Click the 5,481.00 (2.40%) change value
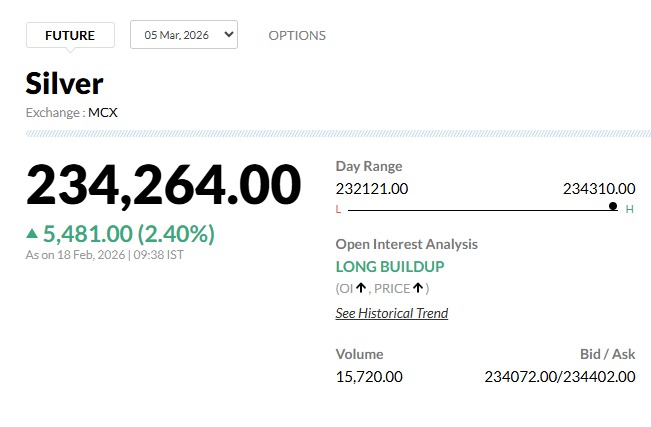This screenshot has height=427, width=651. (129, 234)
